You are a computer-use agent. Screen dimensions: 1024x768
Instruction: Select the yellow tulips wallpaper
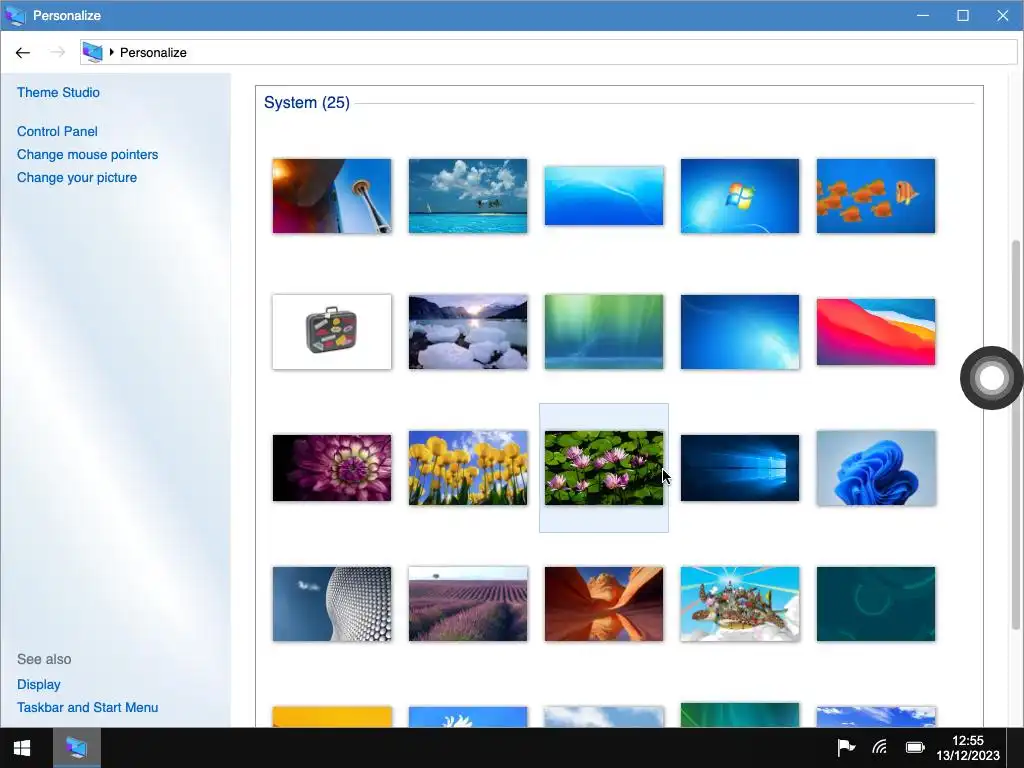pos(468,468)
